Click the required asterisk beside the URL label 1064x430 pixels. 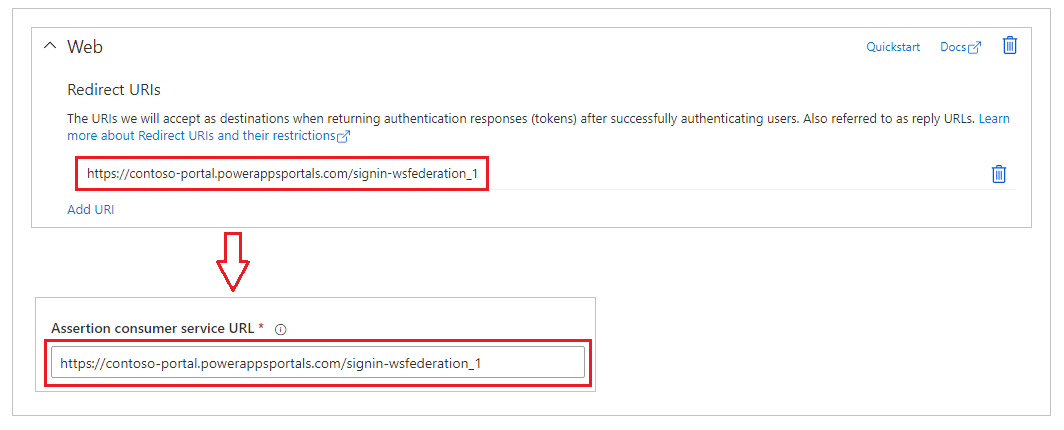click(261, 328)
